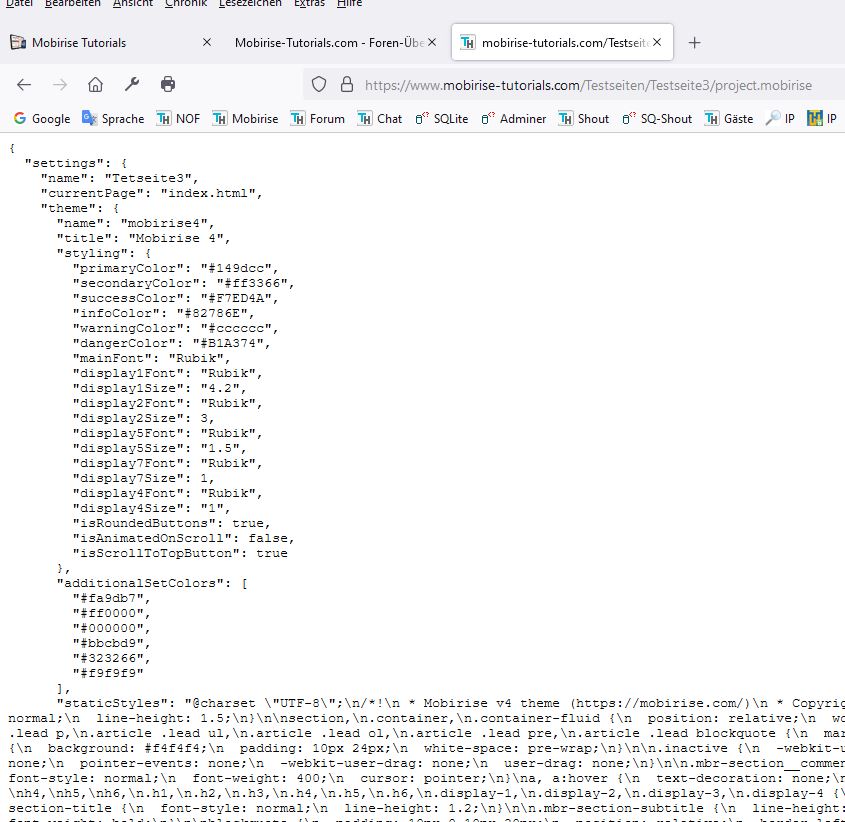
Task: Open the Sprache bookmark
Action: 113,118
